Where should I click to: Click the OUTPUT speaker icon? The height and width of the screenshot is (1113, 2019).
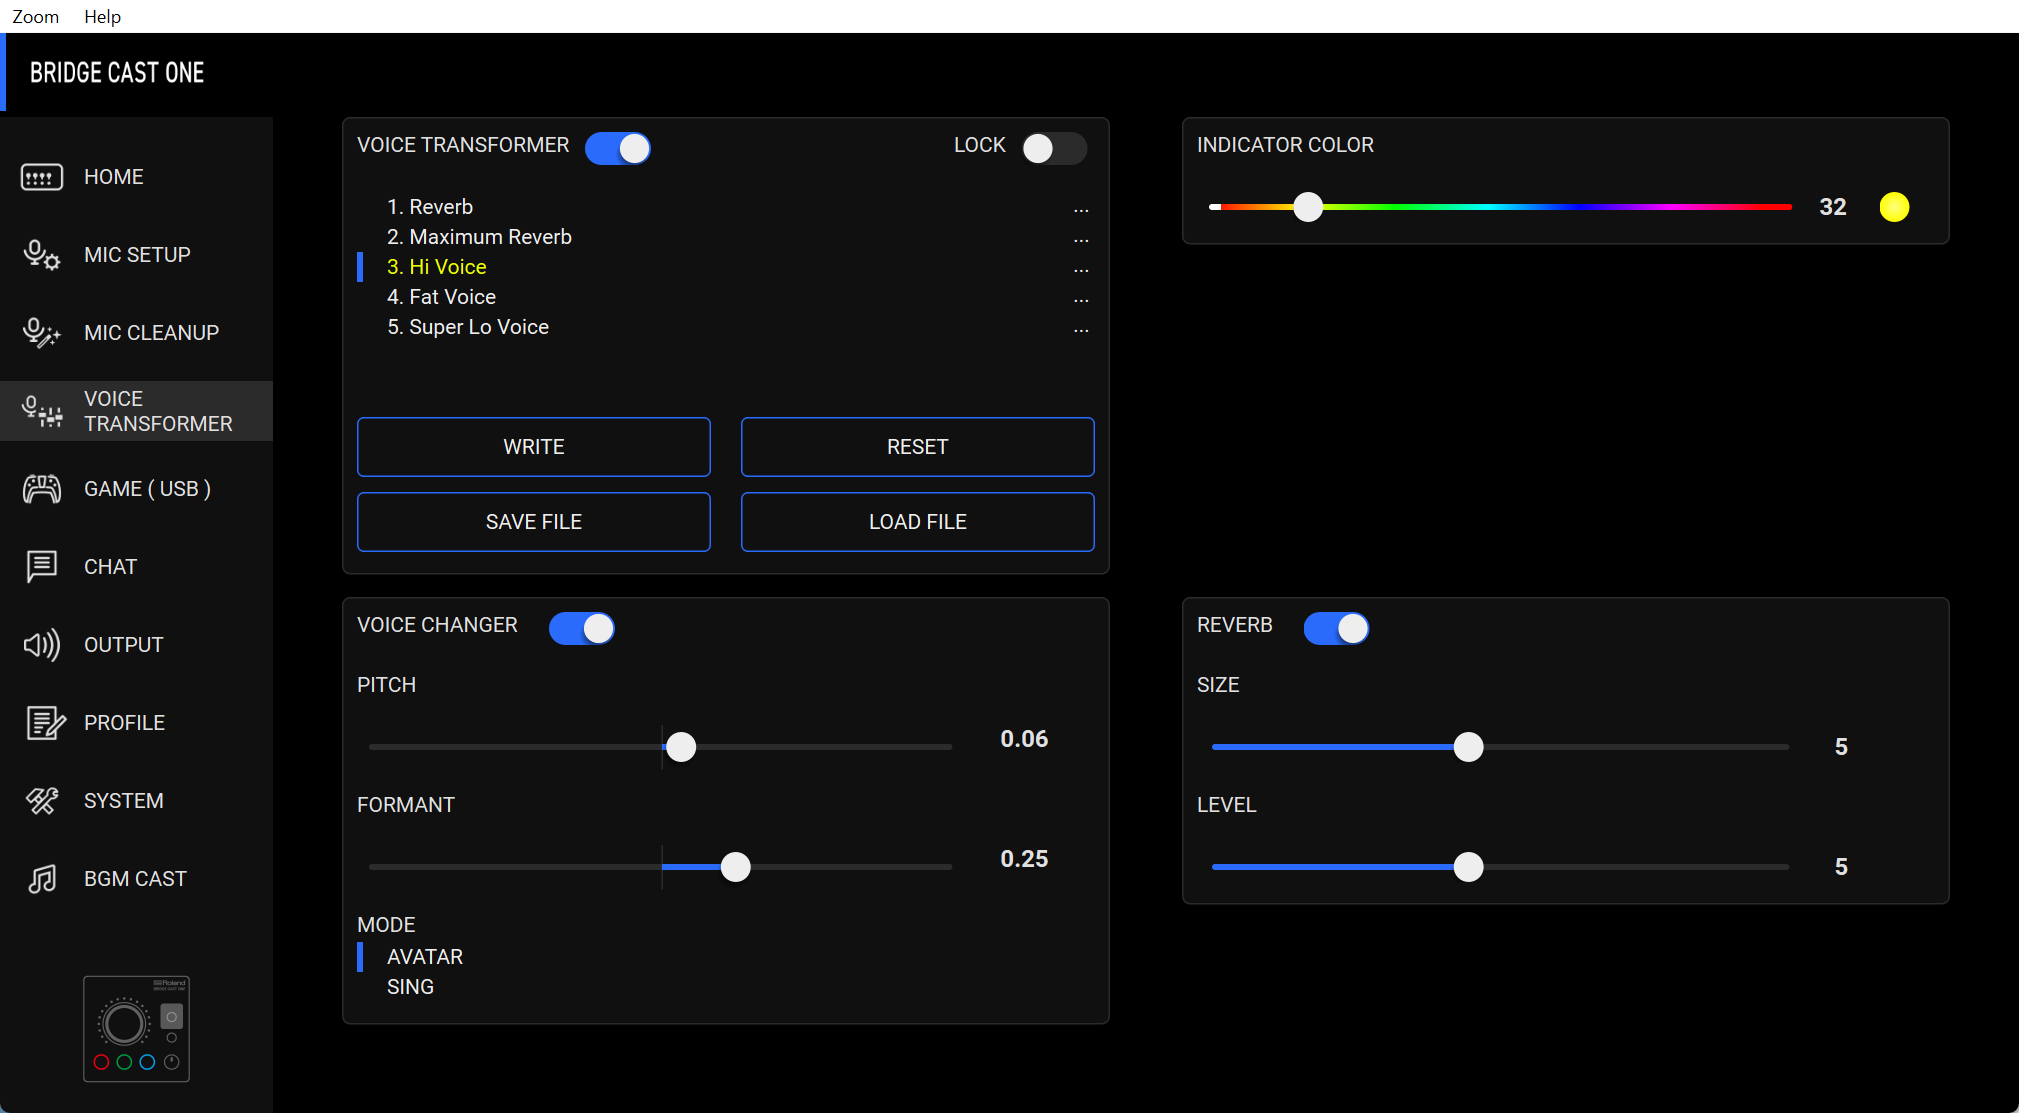click(42, 645)
